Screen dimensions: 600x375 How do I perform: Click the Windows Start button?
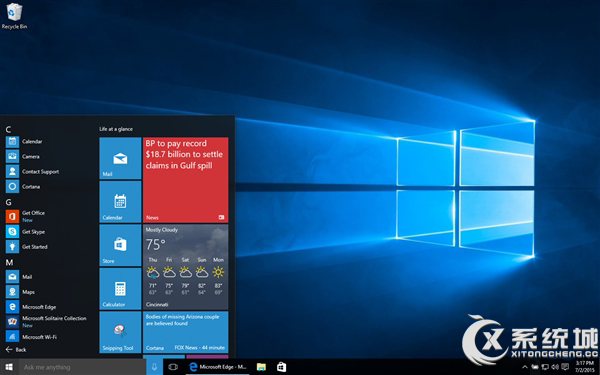(9, 367)
